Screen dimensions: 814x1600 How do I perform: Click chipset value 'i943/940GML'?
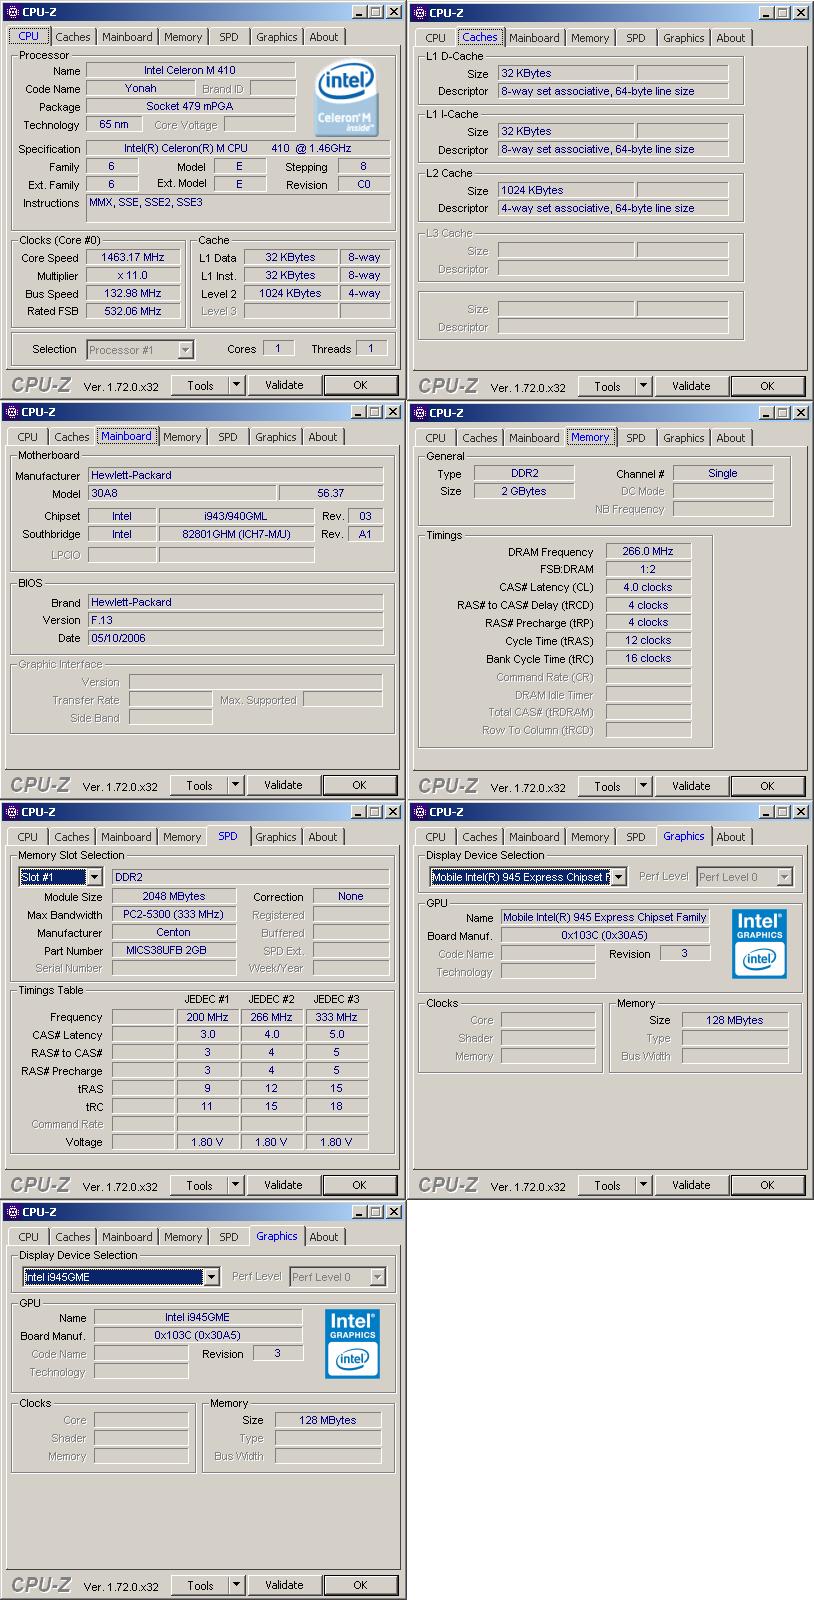coord(235,516)
